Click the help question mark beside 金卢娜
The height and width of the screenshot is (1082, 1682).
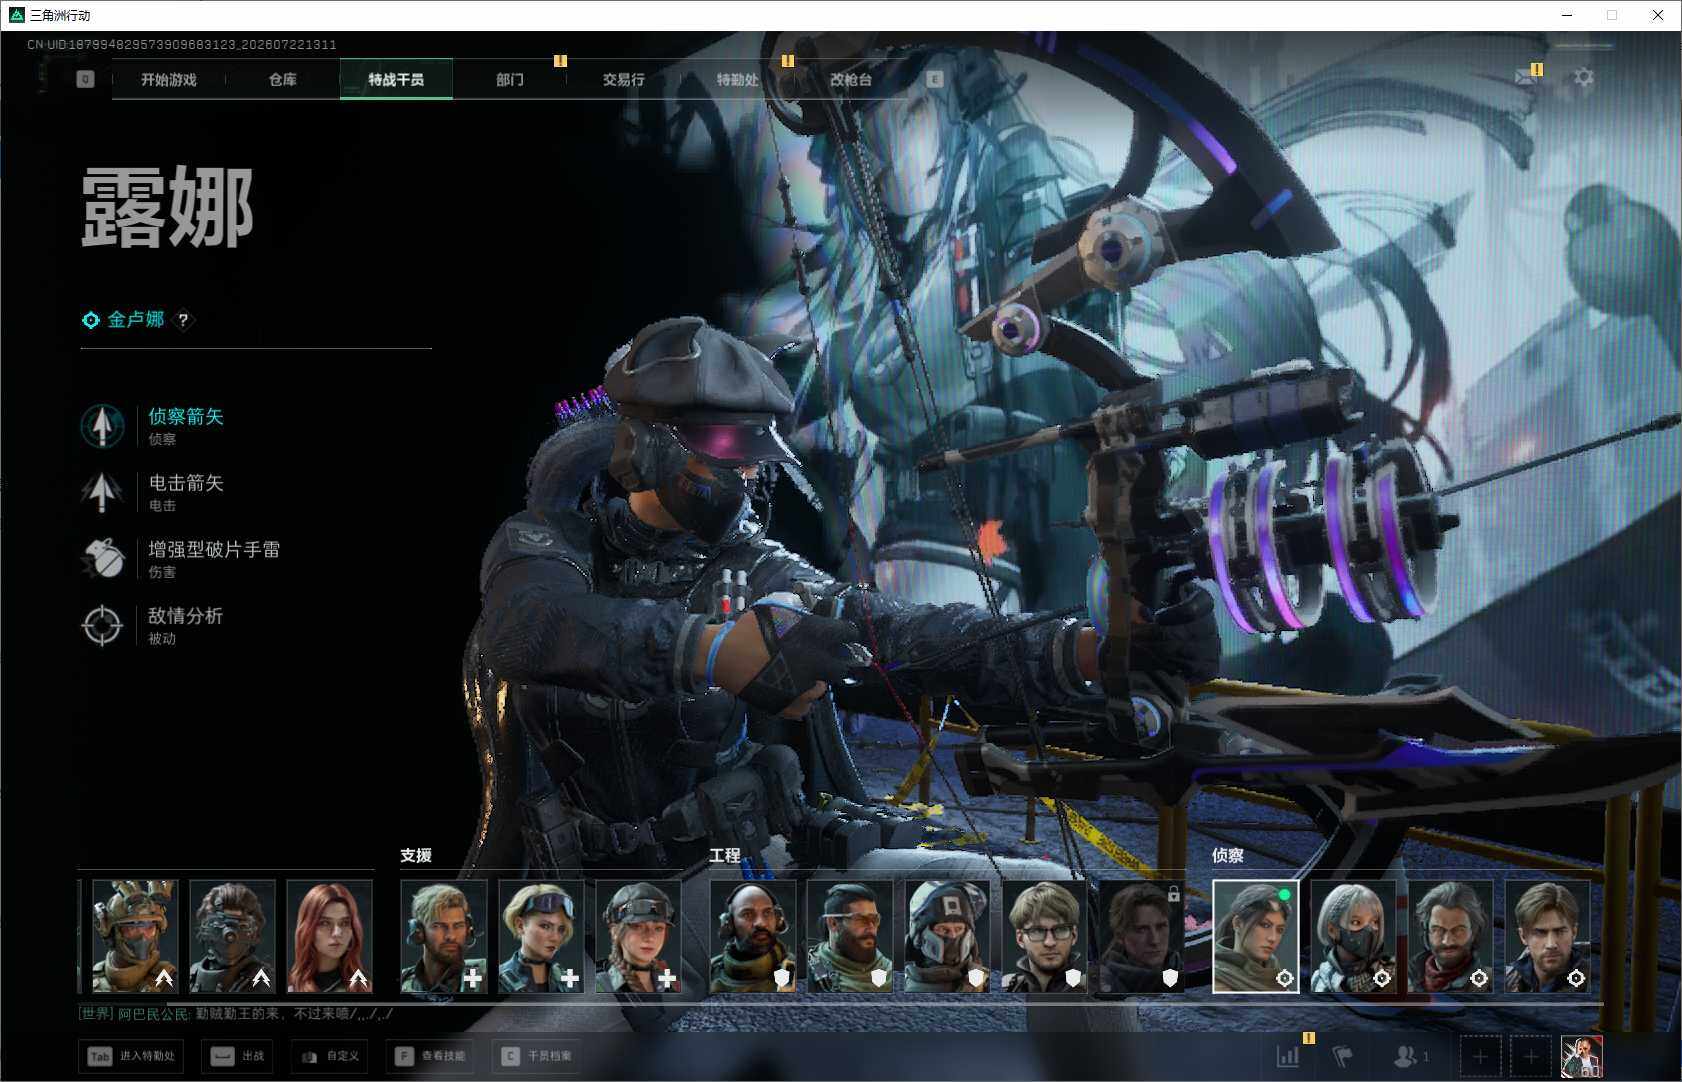point(183,320)
